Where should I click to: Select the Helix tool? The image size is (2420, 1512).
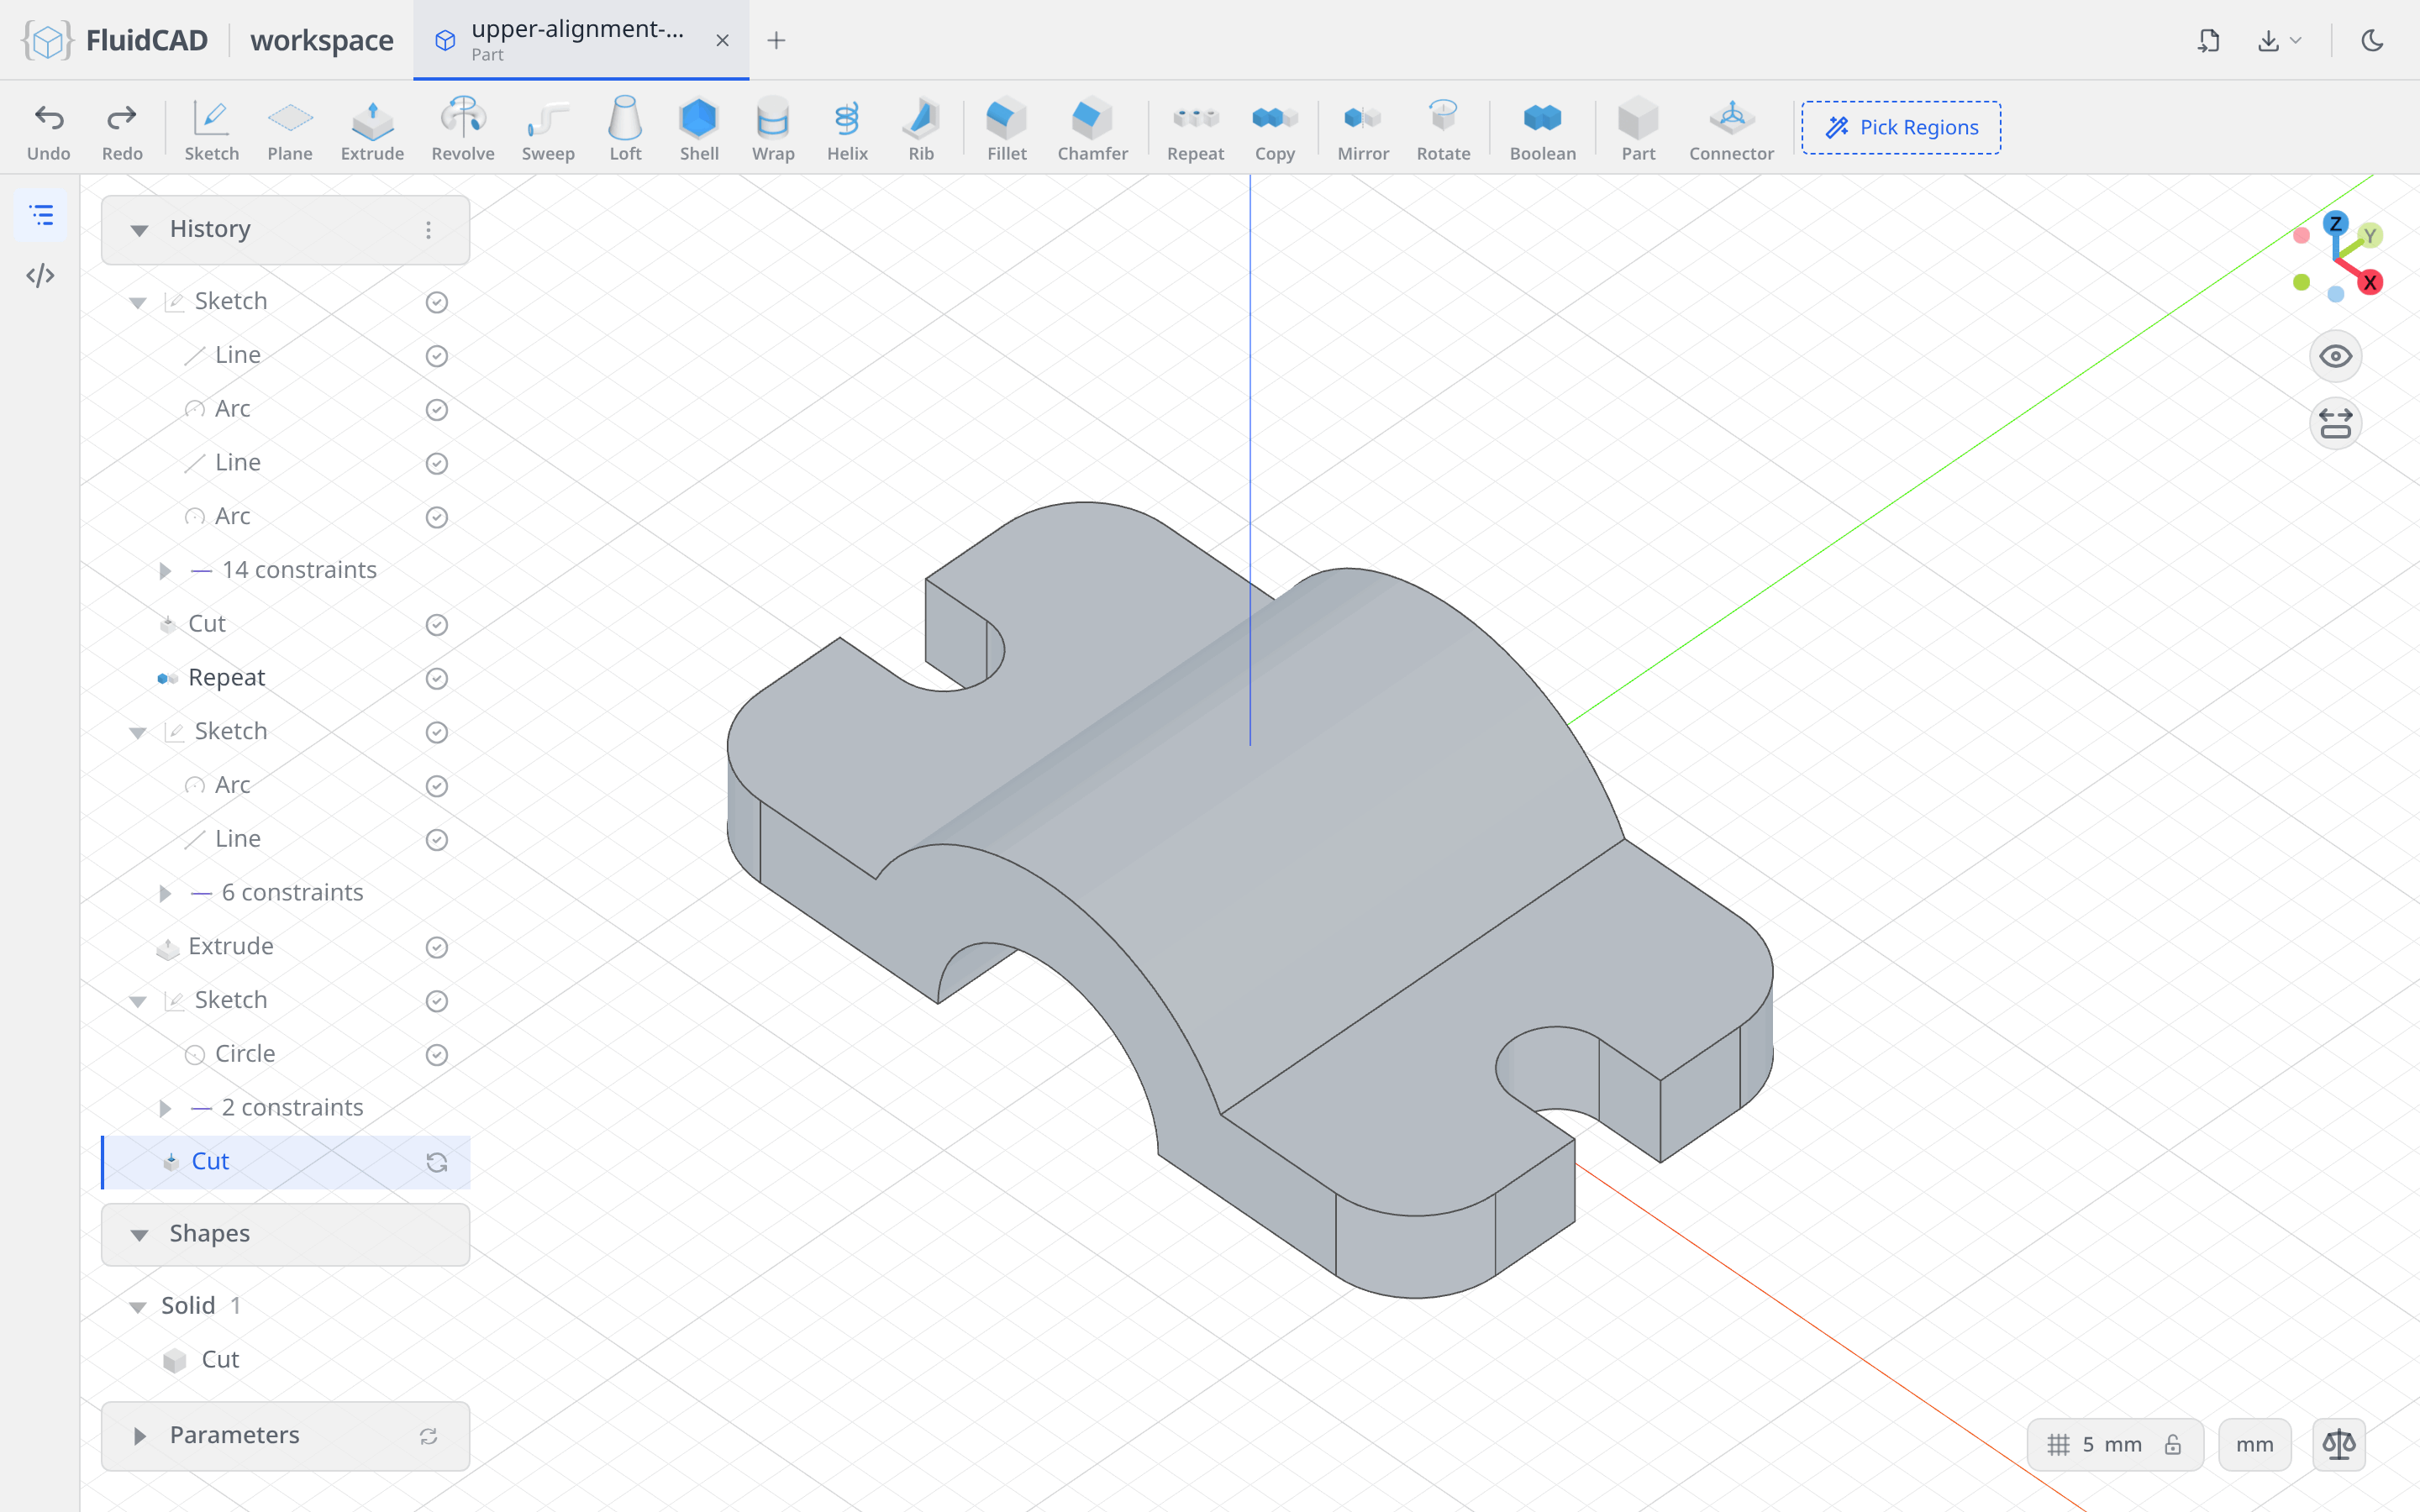click(847, 128)
